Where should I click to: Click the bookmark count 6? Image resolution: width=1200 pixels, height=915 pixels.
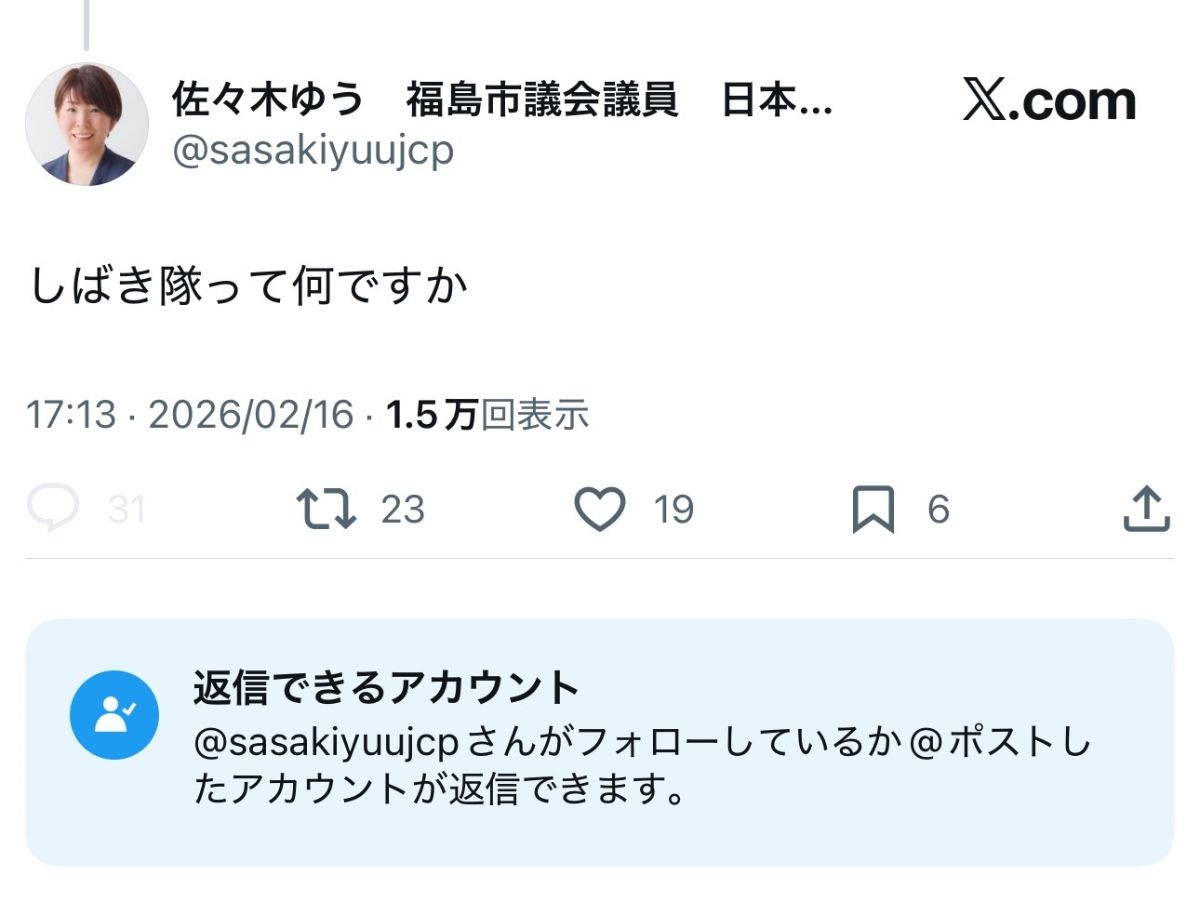(938, 511)
